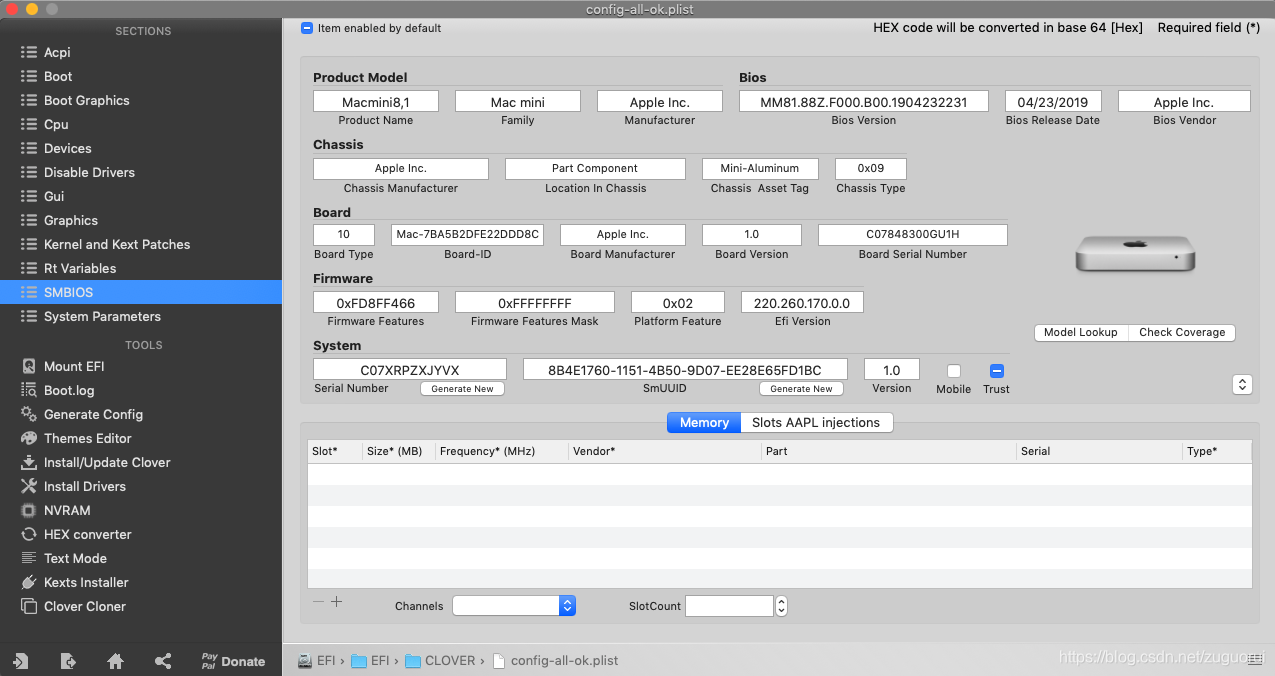Screen dimensions: 1275x676
Task: Click Model Lookup button
Action: point(1081,332)
